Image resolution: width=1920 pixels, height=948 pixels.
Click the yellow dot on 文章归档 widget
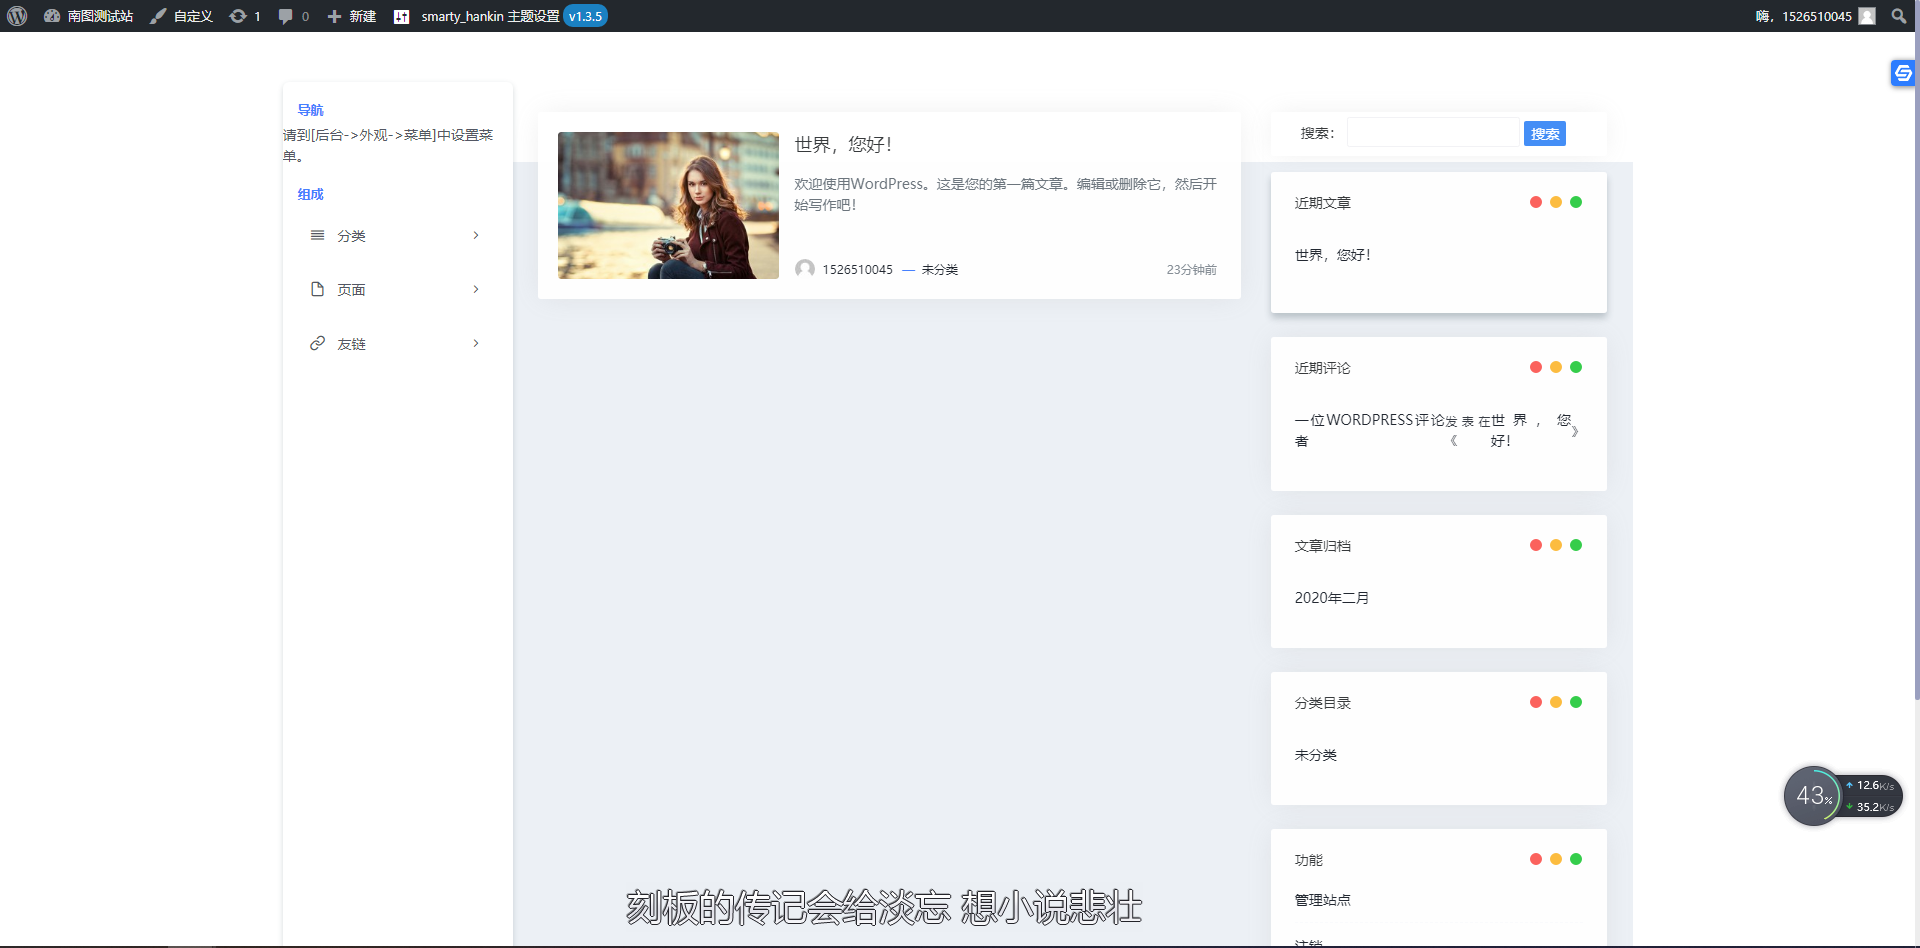coord(1556,544)
